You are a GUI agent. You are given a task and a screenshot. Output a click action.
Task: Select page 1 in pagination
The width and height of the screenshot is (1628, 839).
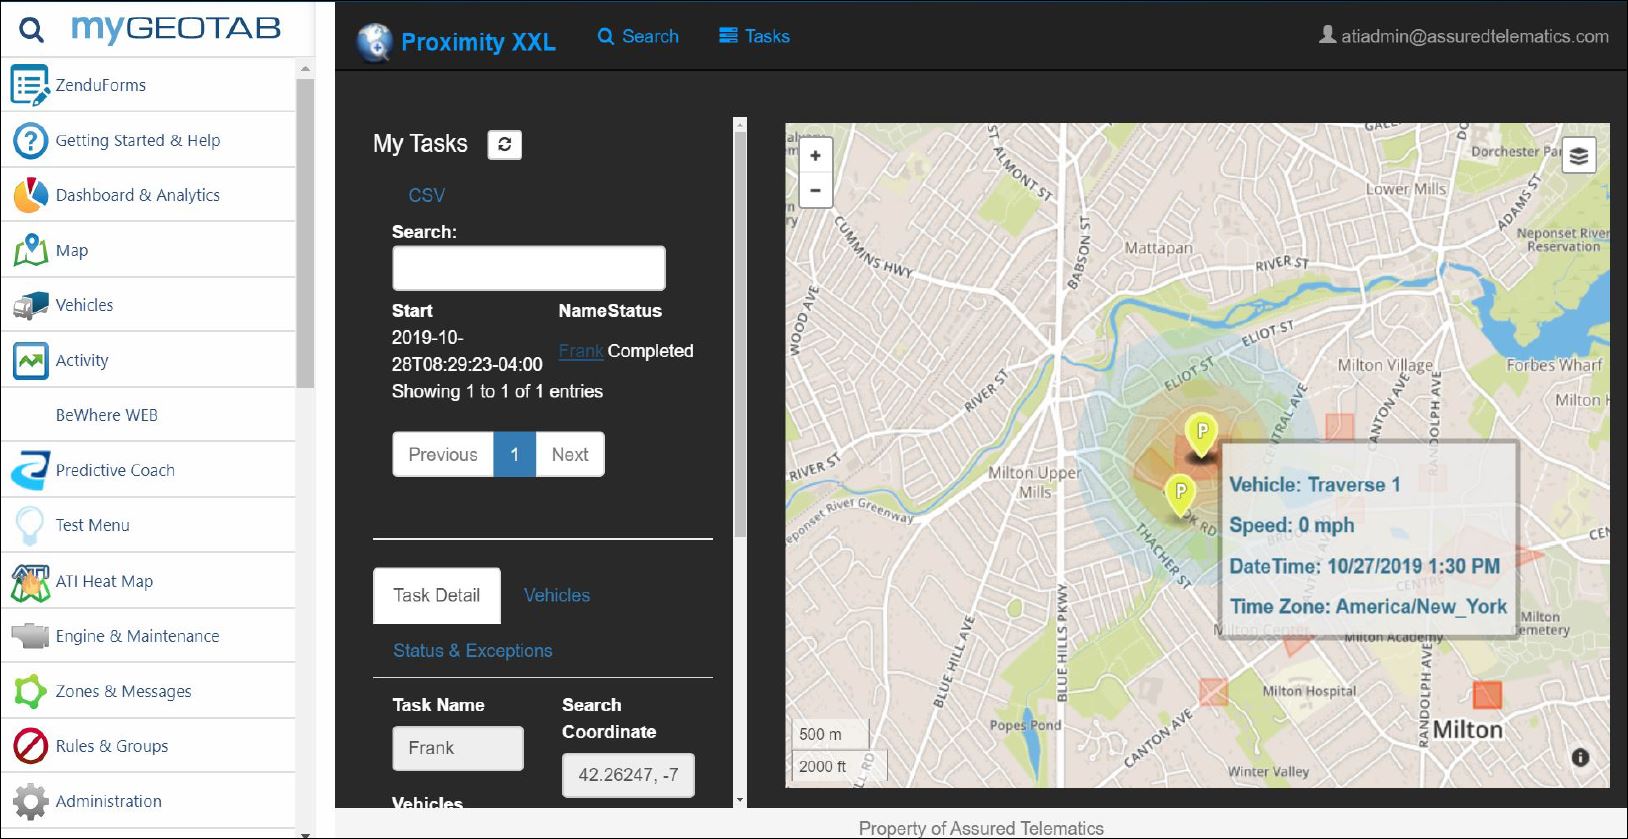click(x=515, y=455)
